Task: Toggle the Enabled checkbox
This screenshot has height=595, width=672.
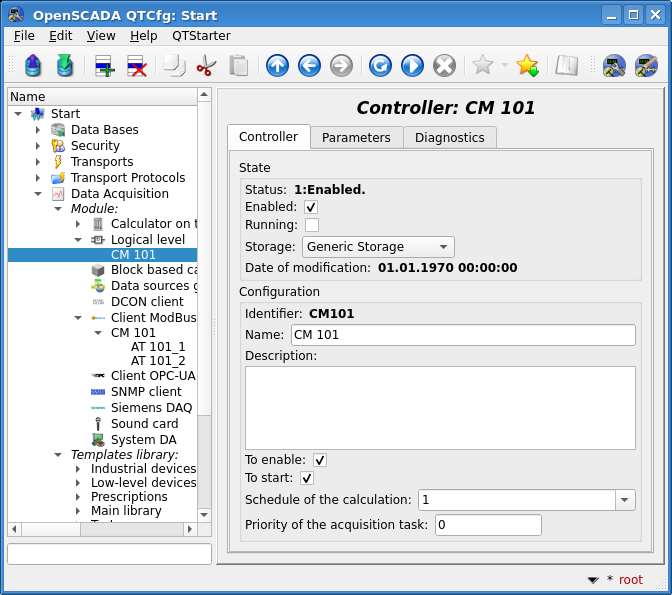Action: click(311, 207)
